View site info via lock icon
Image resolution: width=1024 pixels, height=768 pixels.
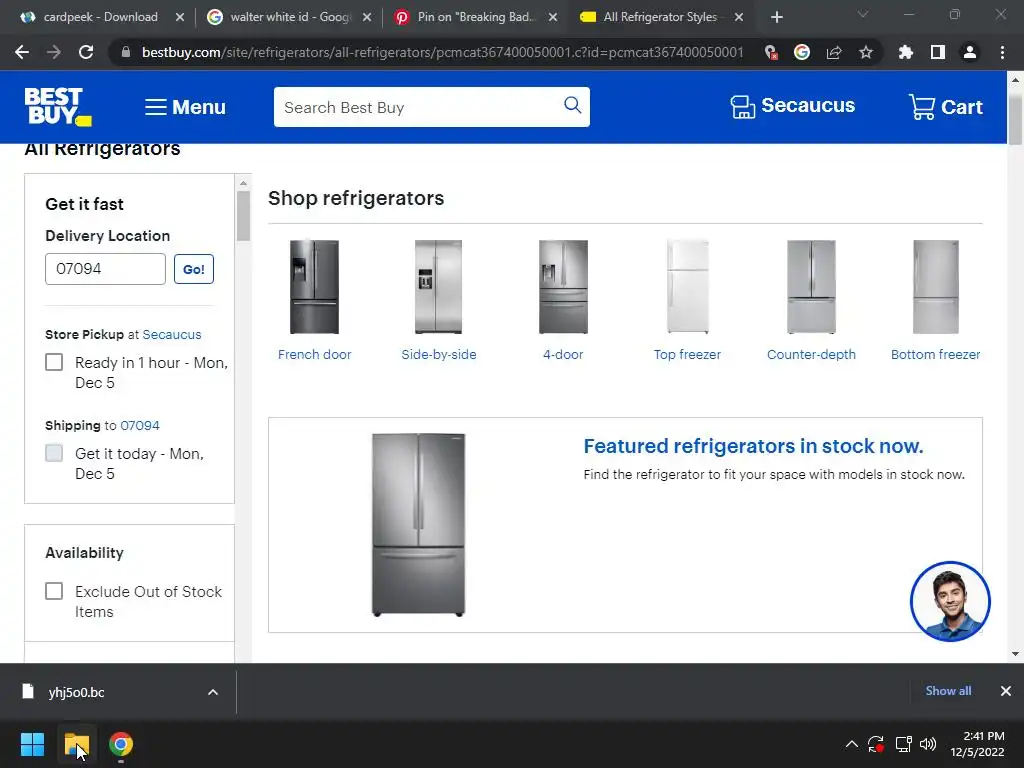coord(126,52)
